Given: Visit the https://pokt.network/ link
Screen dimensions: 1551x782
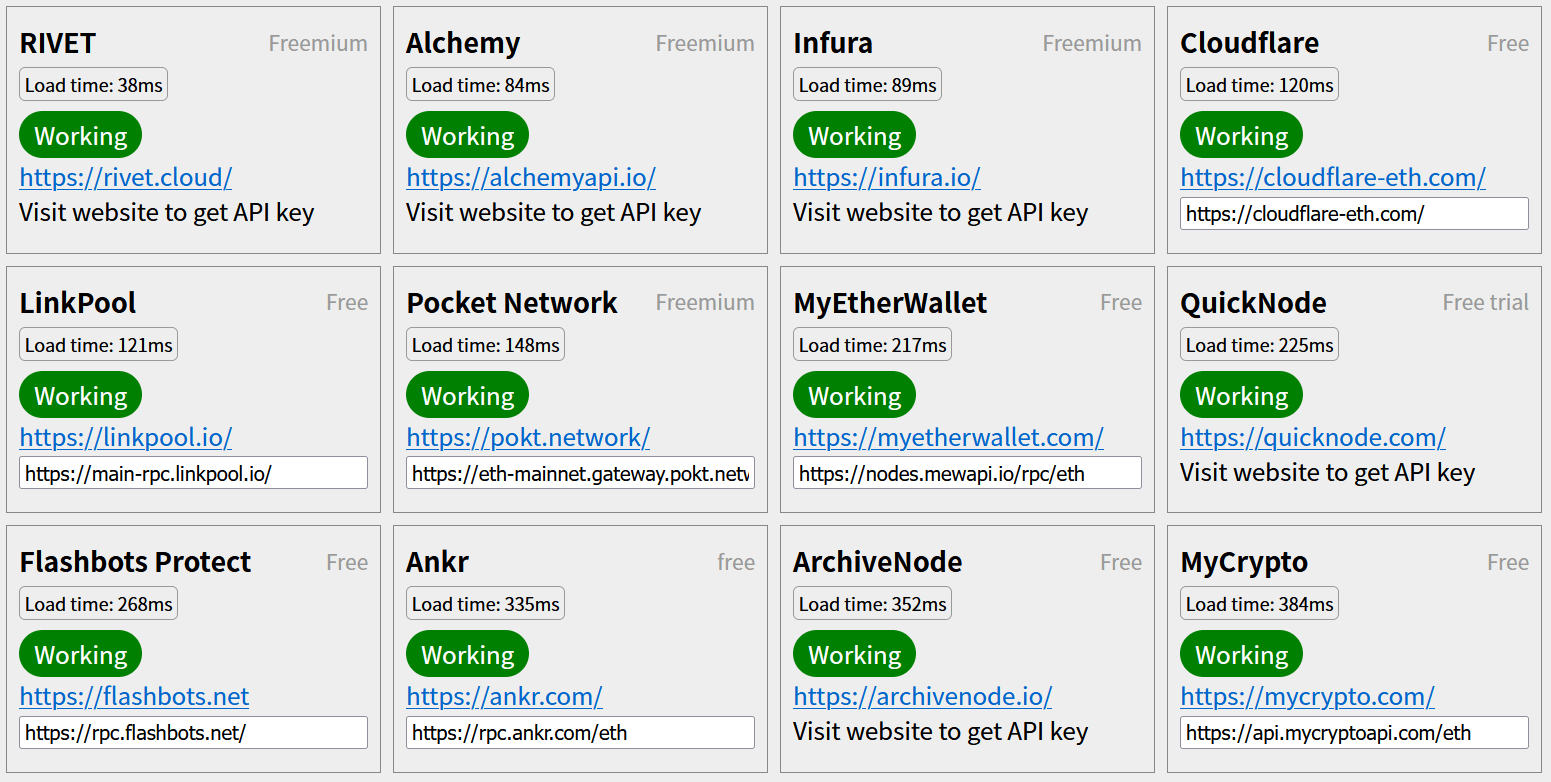Looking at the screenshot, I should 528,437.
